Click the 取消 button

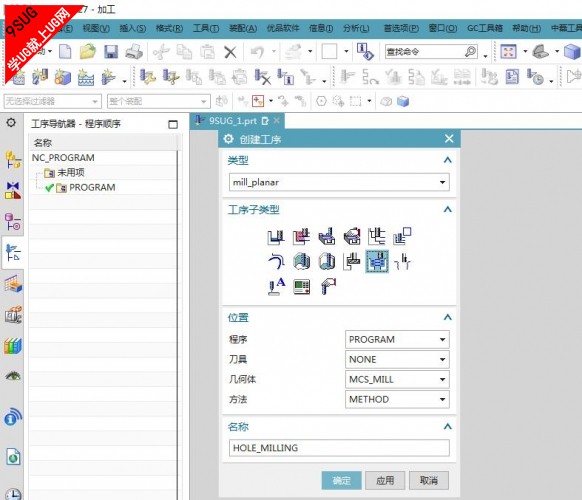click(x=429, y=481)
